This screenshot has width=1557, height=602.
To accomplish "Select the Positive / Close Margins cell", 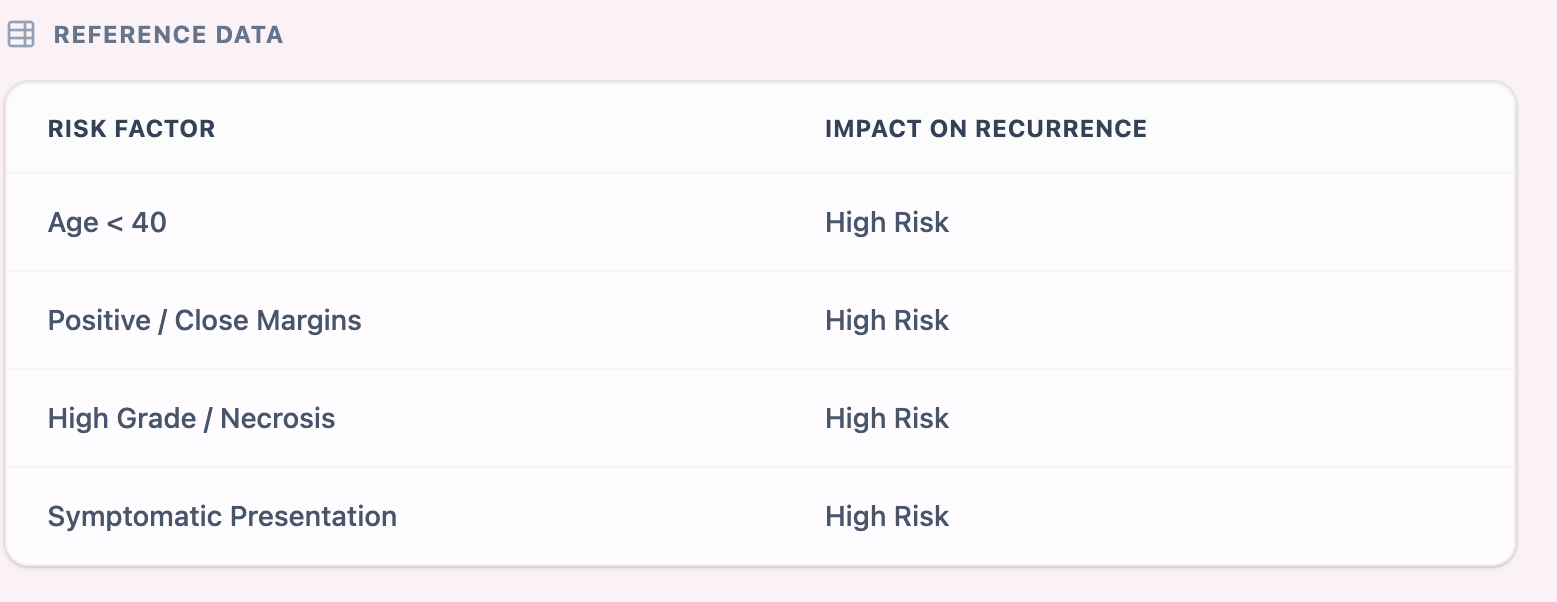I will click(204, 321).
